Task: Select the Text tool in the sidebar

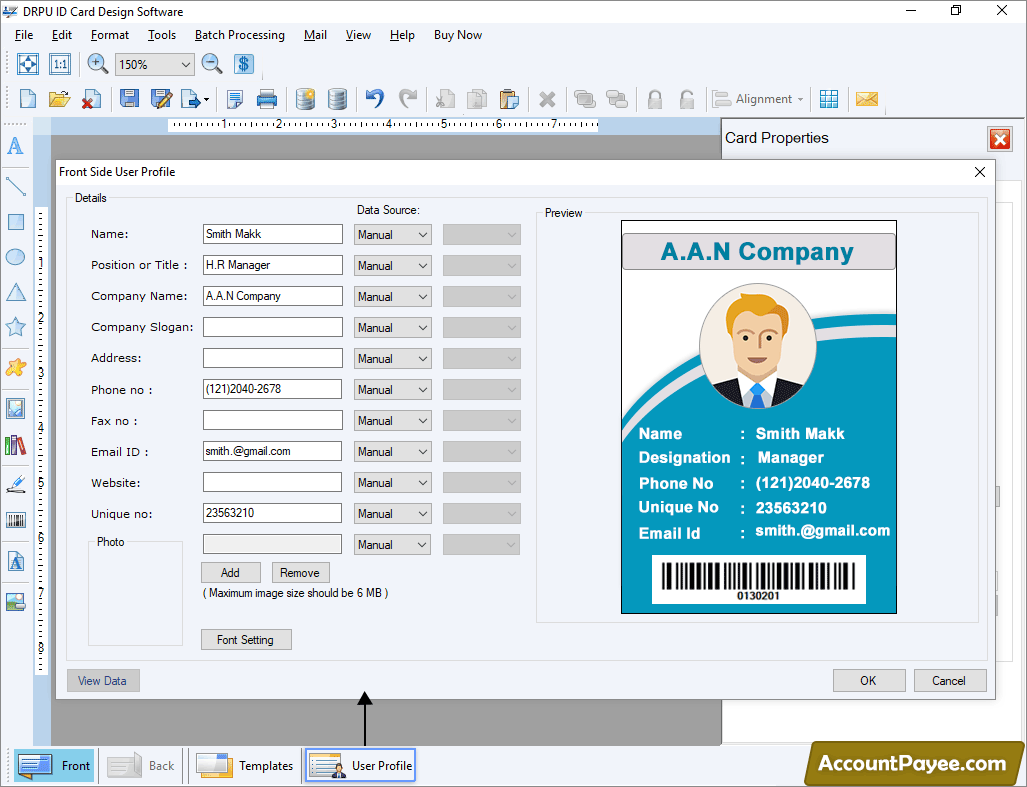Action: pyautogui.click(x=15, y=146)
